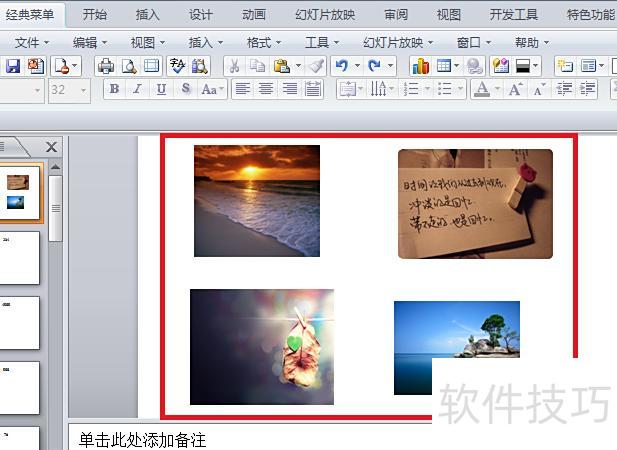Run the spelling check icon
Image resolution: width=617 pixels, height=450 pixels.
click(177, 66)
